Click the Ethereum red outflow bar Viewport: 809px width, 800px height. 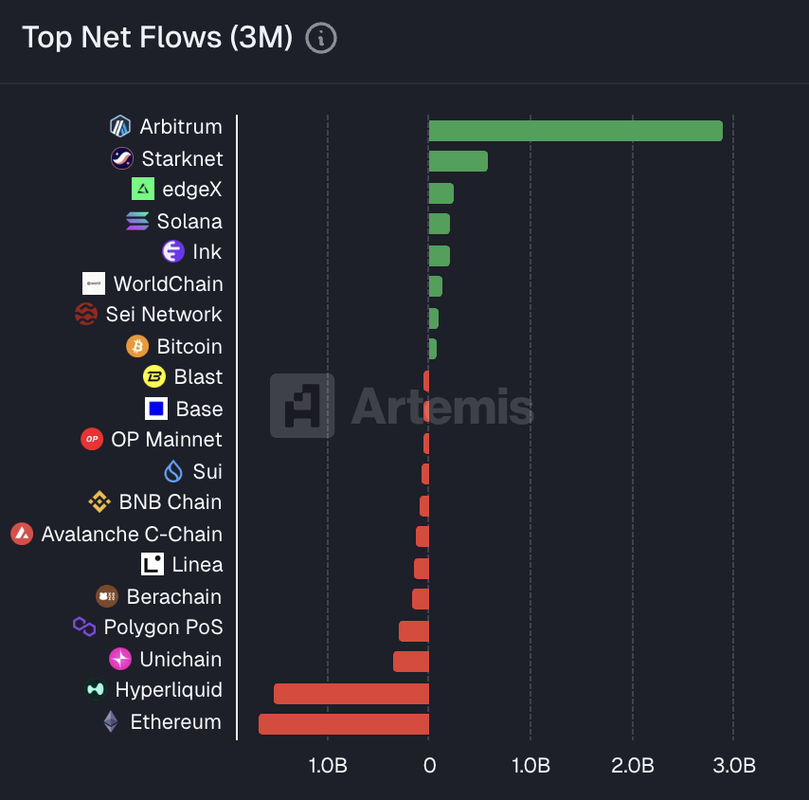(343, 724)
